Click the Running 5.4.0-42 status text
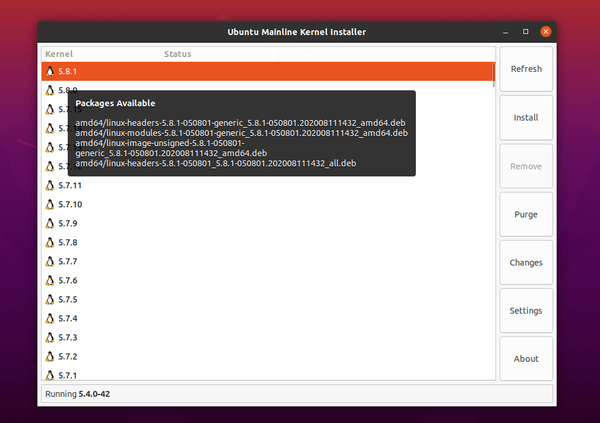Viewport: 600px width, 423px height. [x=78, y=394]
